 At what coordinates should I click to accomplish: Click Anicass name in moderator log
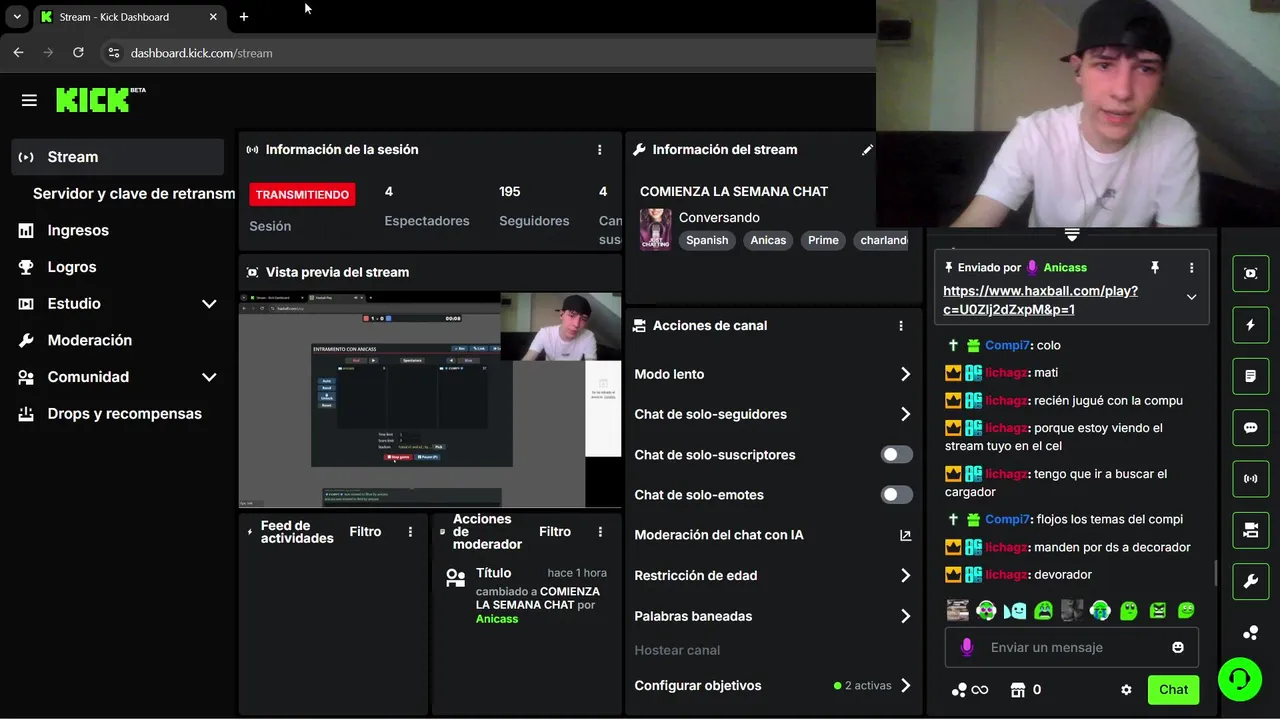tap(497, 619)
